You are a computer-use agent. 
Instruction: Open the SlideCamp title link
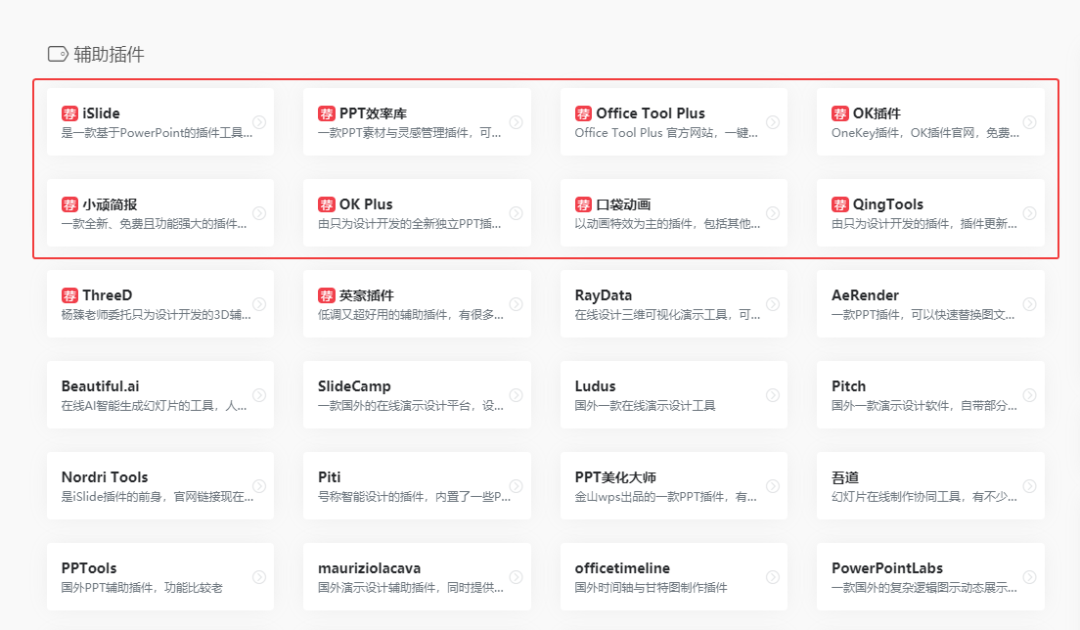click(x=354, y=386)
